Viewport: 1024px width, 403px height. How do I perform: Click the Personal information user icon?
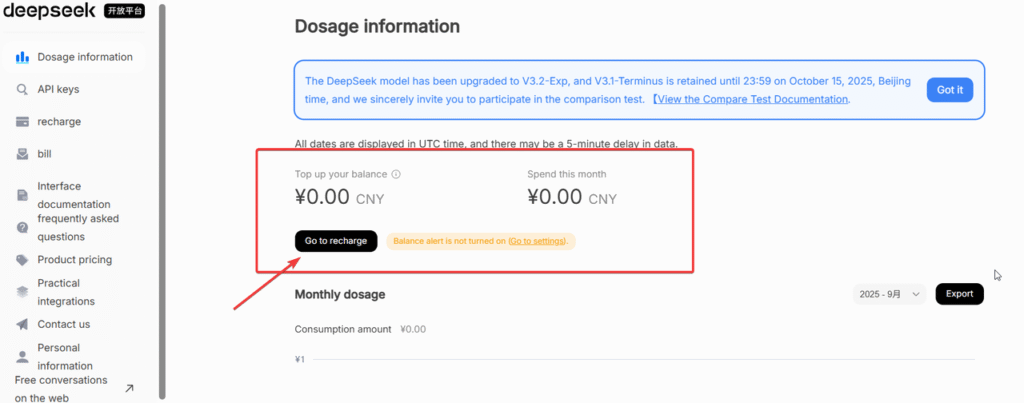(x=22, y=356)
